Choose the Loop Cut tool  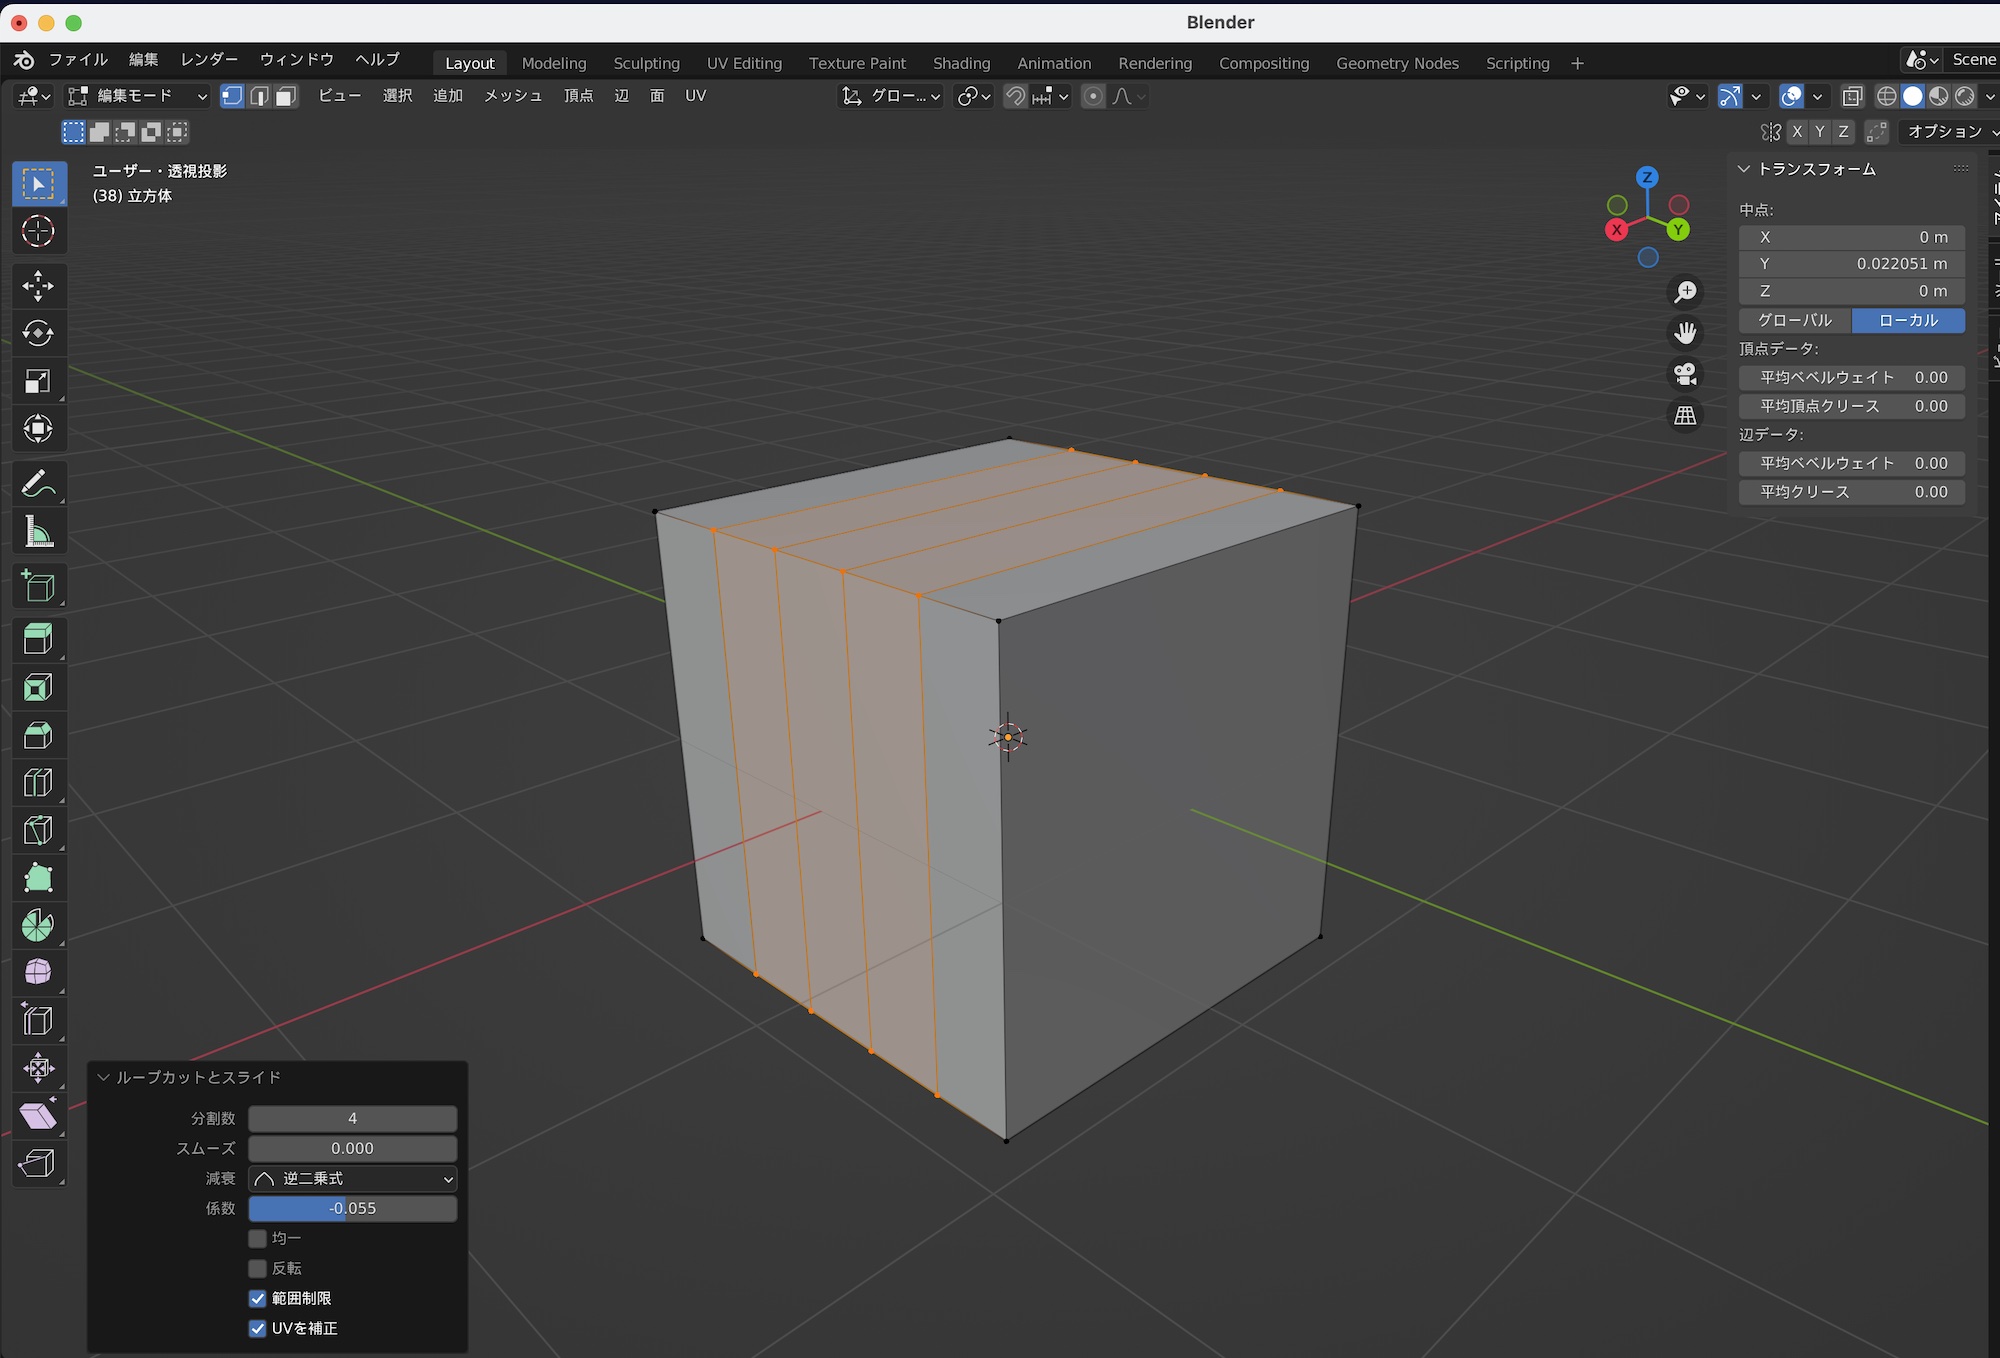point(38,783)
